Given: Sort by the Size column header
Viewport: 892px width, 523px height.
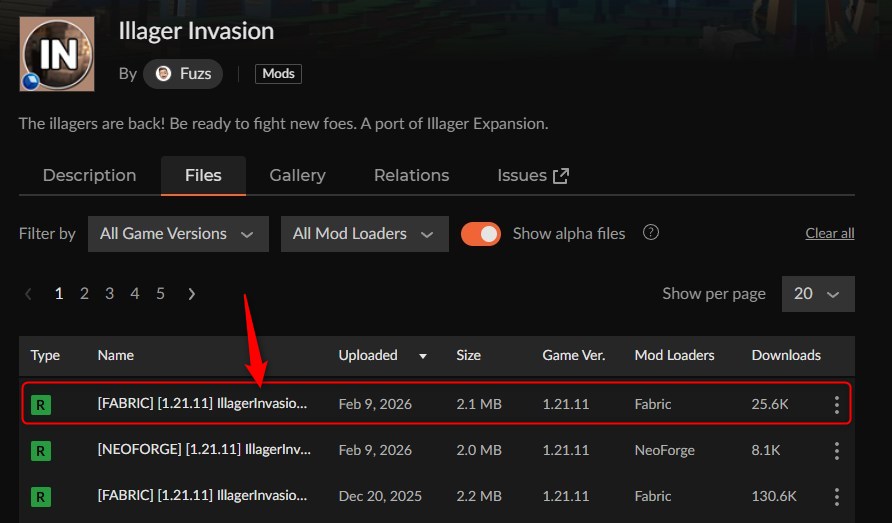Looking at the screenshot, I should (468, 355).
